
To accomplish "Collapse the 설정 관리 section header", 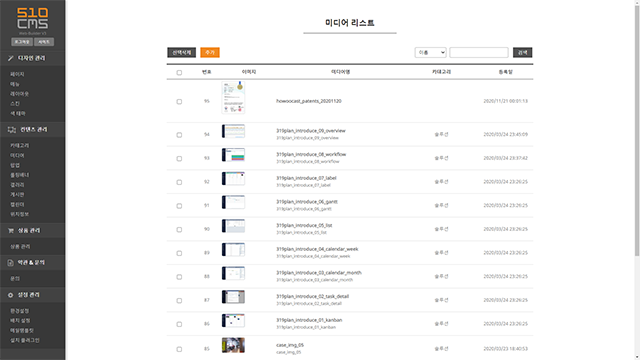I will 32,295.
